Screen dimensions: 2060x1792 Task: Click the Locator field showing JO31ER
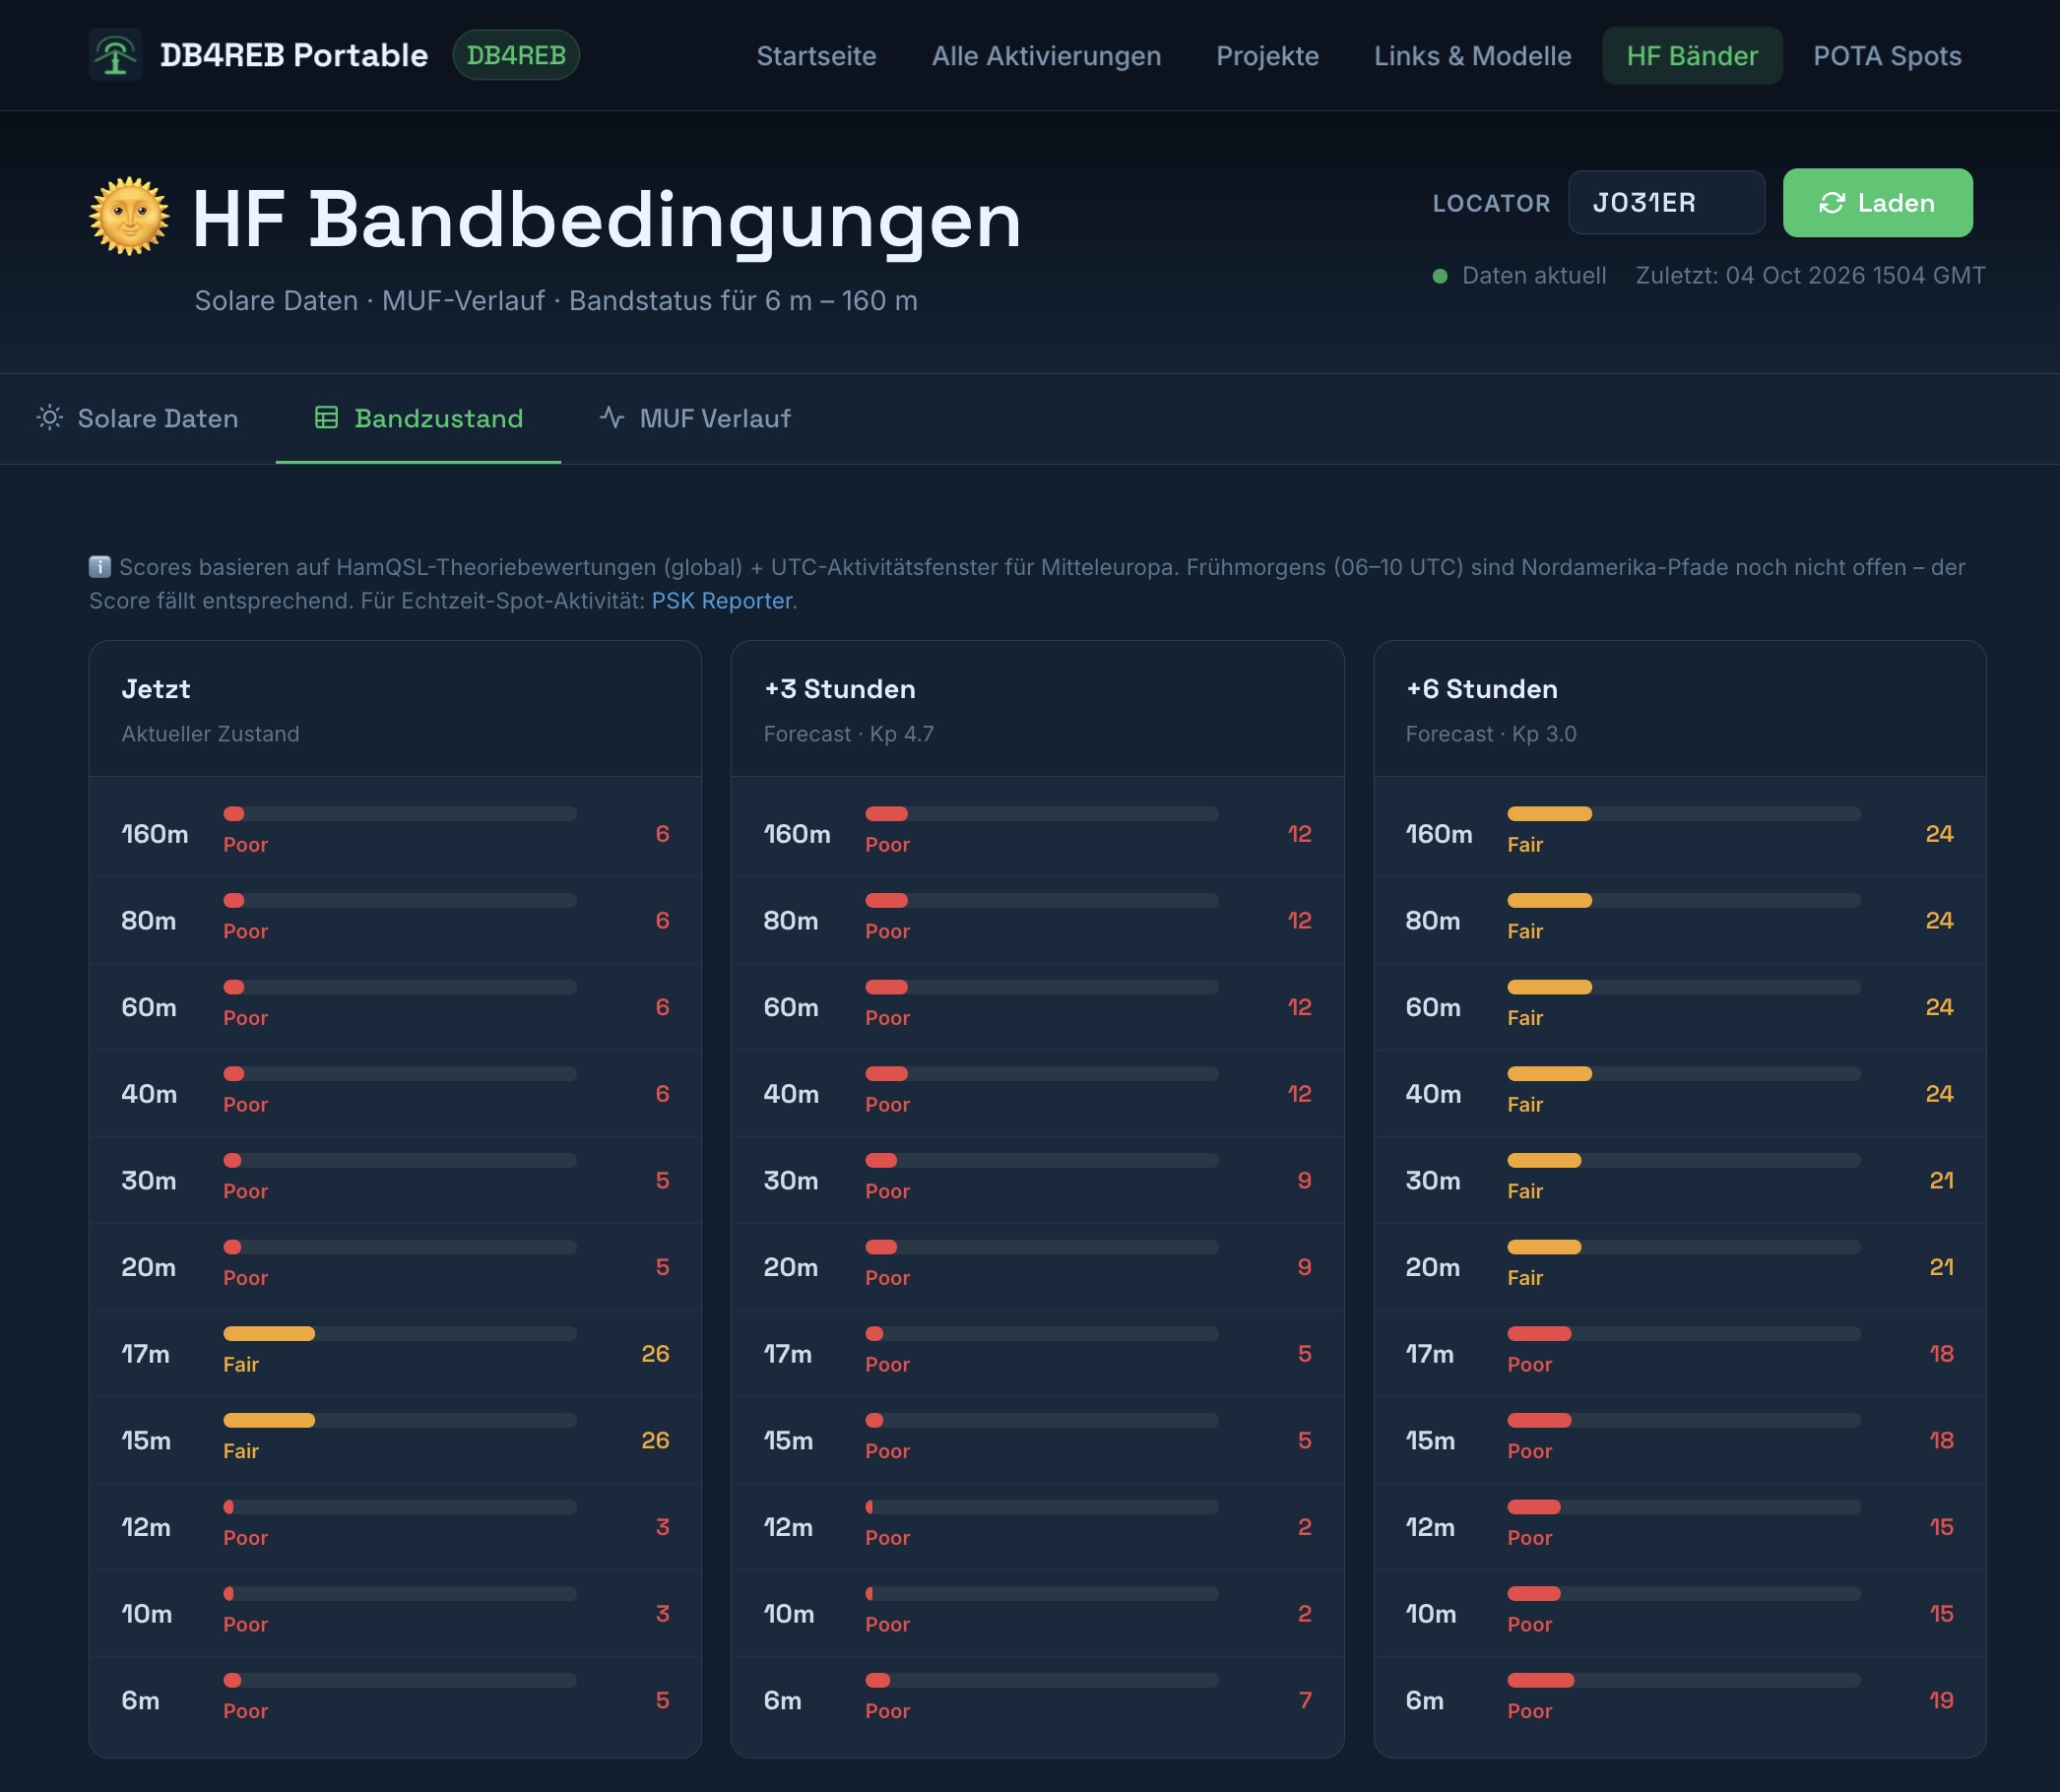1666,203
